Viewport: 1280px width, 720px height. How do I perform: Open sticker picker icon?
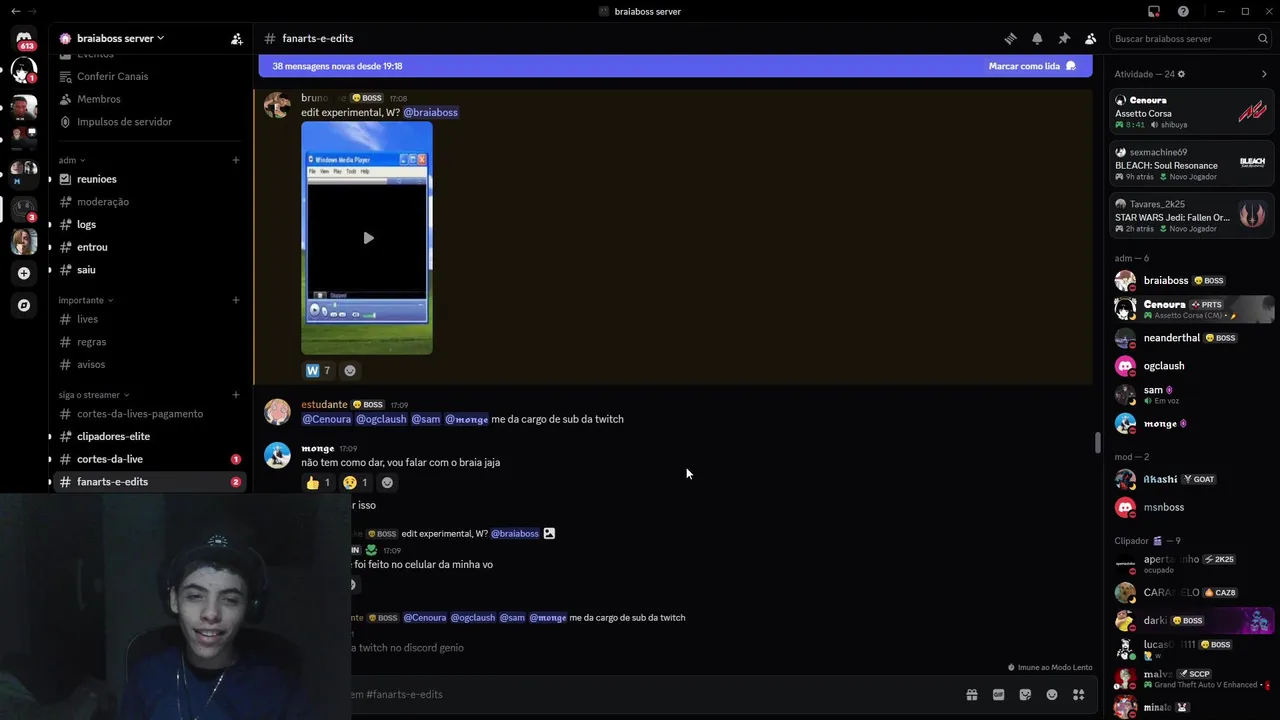(1025, 694)
